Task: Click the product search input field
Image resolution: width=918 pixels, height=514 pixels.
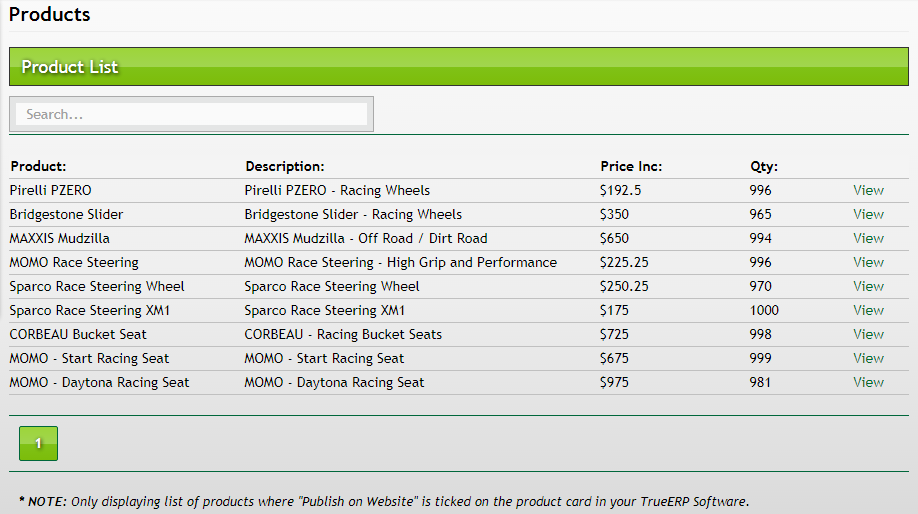Action: point(191,114)
